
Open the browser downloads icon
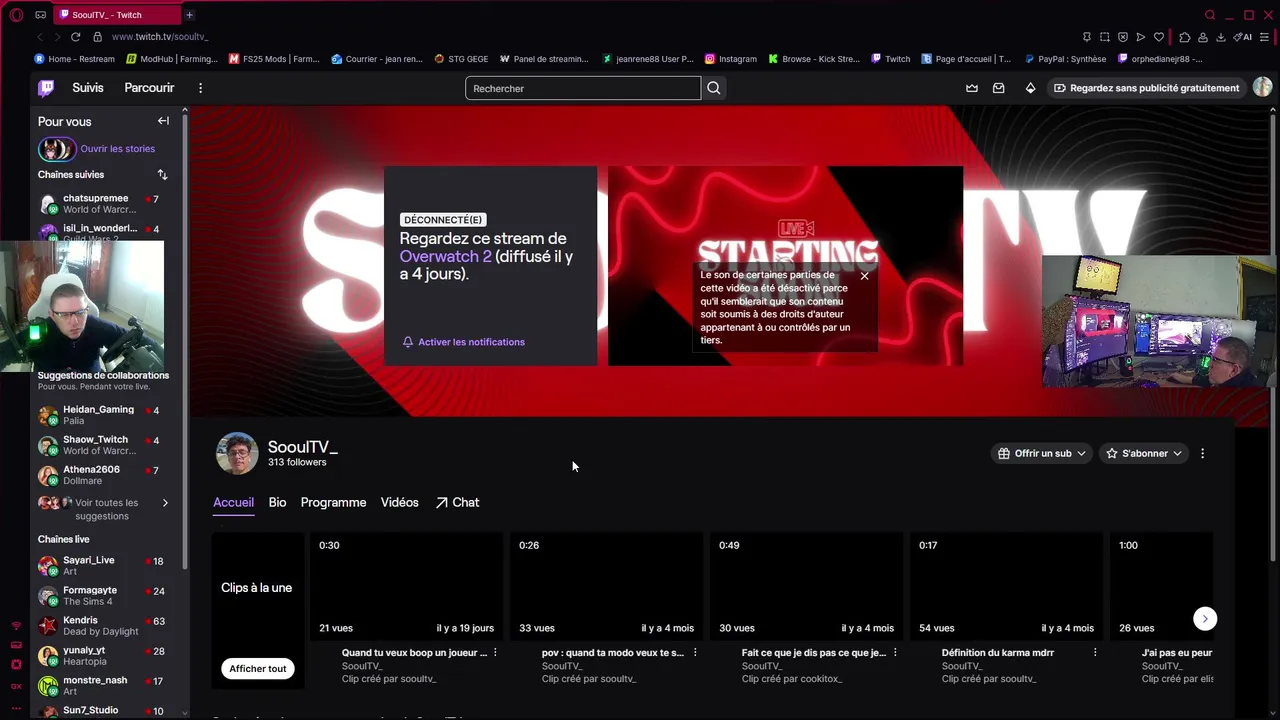[x=1221, y=37]
